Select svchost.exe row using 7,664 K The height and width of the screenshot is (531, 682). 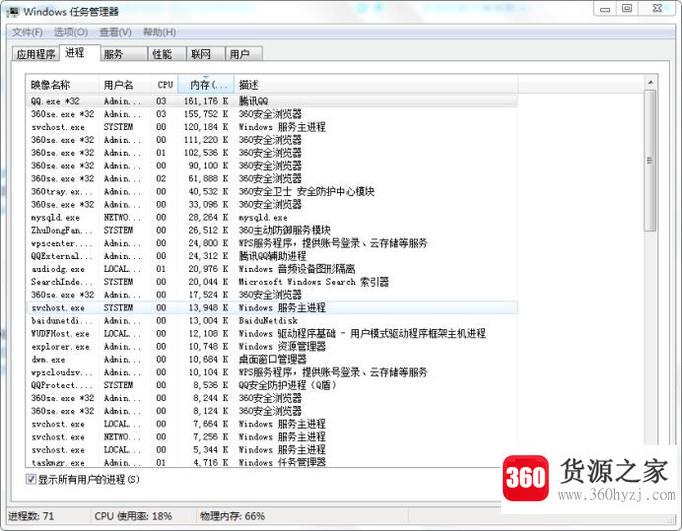(272, 424)
